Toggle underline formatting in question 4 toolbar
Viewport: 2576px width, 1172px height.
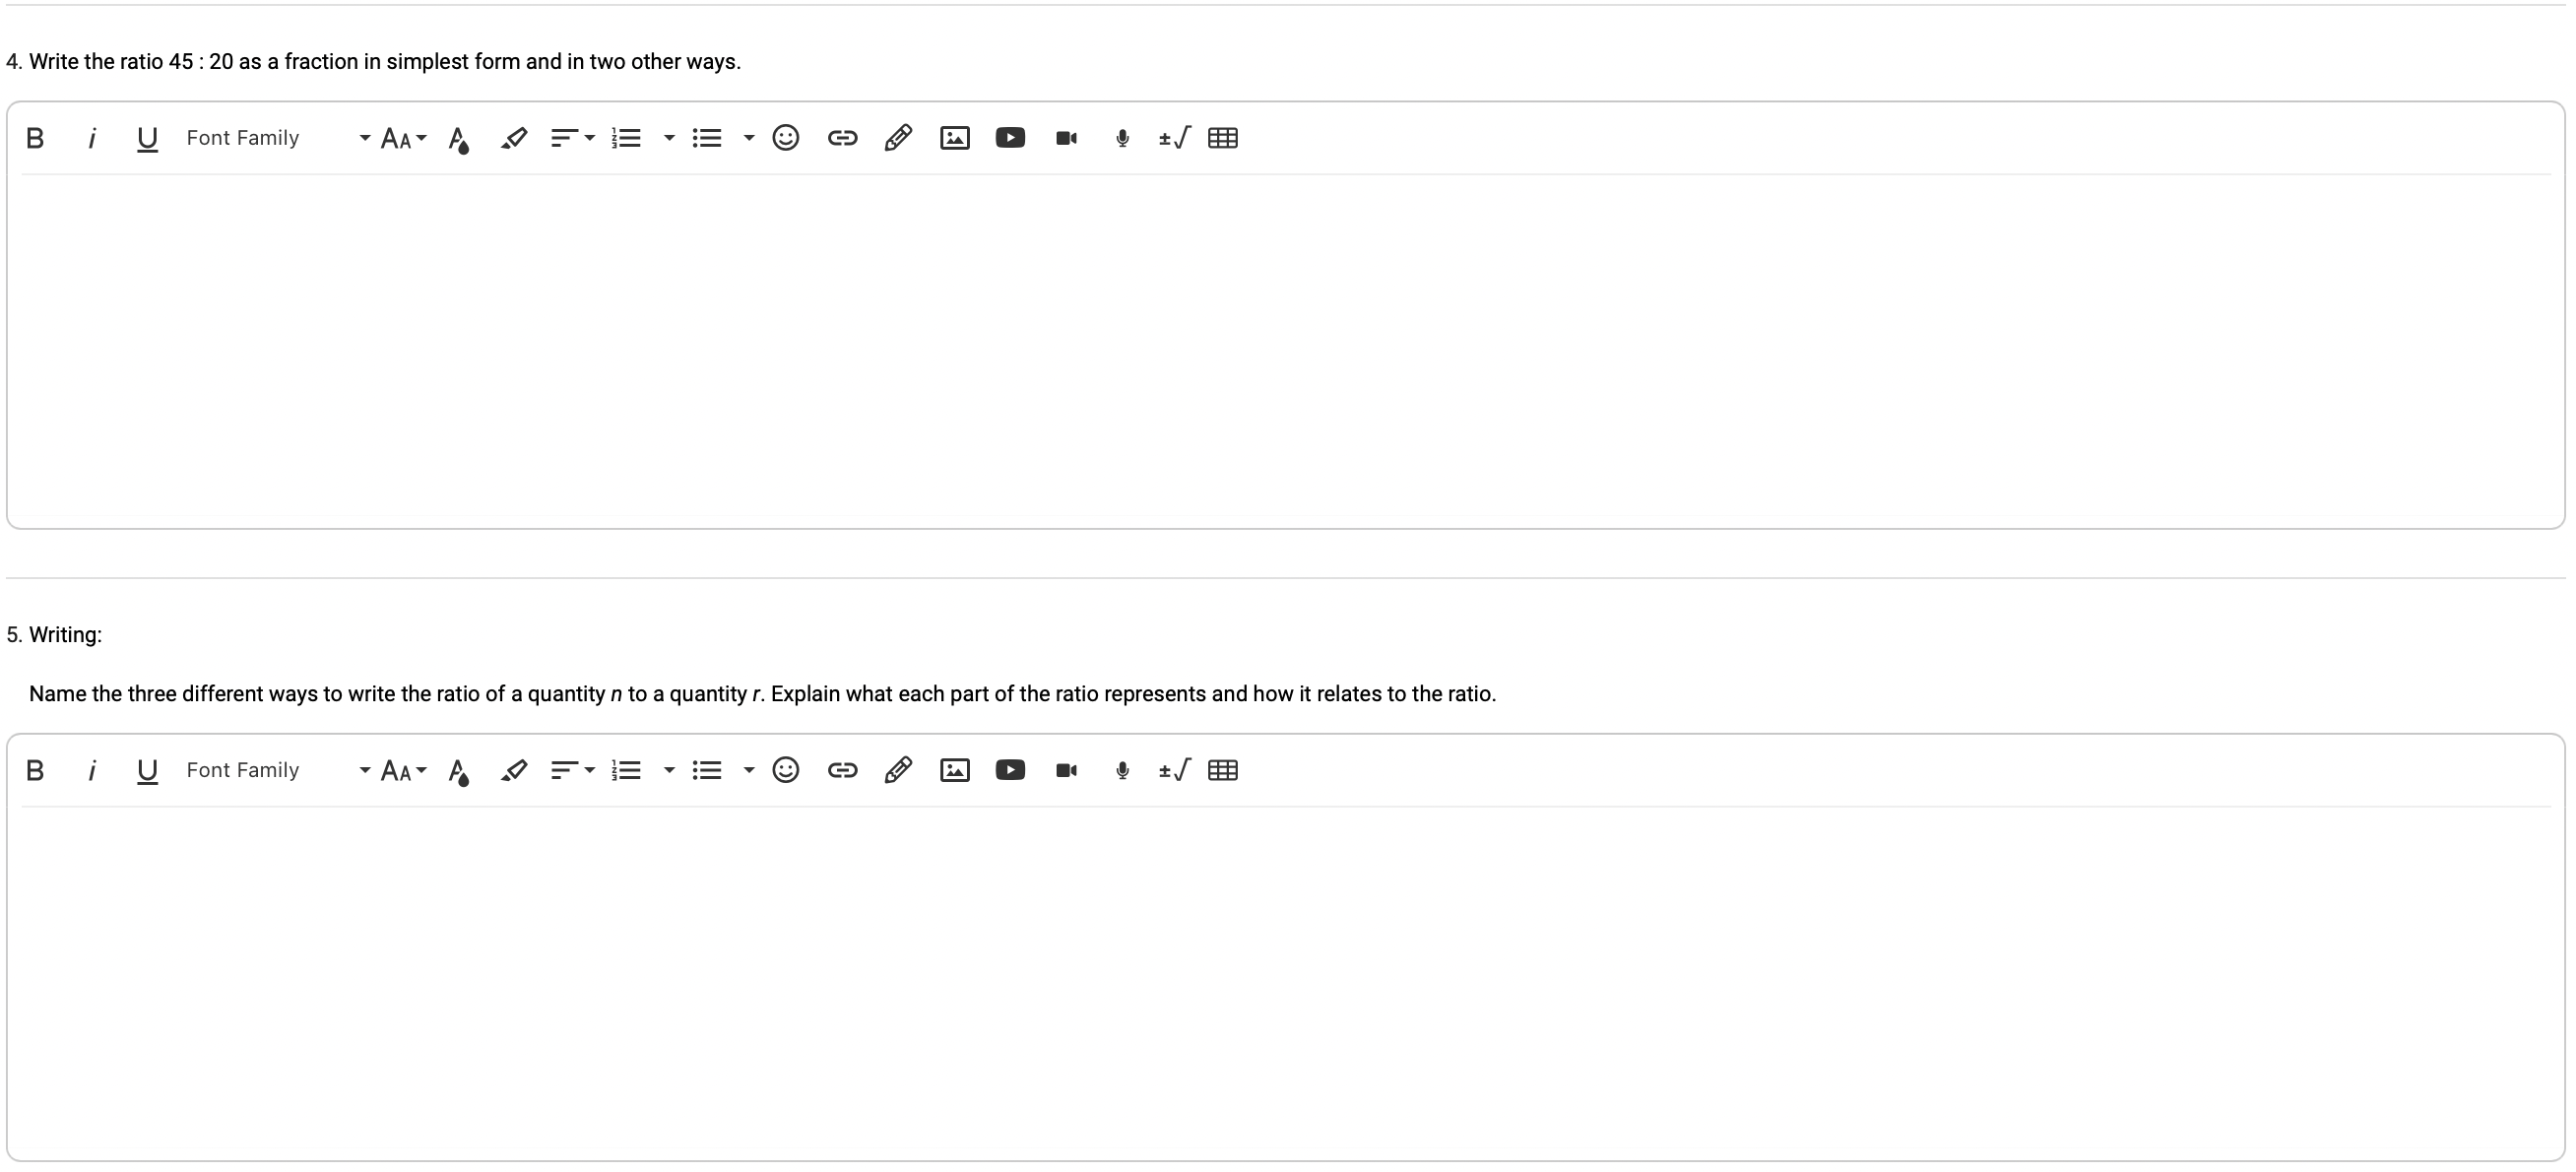pos(147,137)
